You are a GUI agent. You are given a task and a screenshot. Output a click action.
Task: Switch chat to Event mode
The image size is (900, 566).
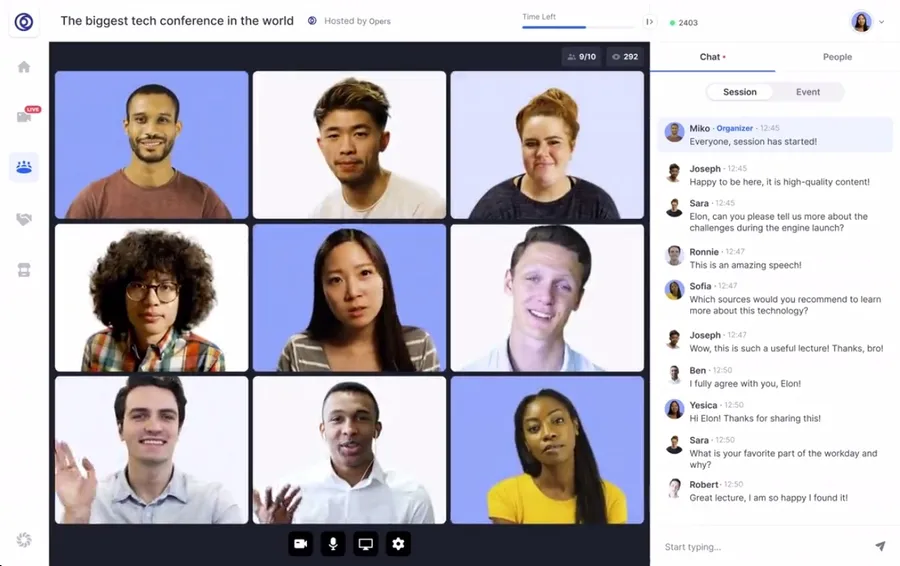808,92
